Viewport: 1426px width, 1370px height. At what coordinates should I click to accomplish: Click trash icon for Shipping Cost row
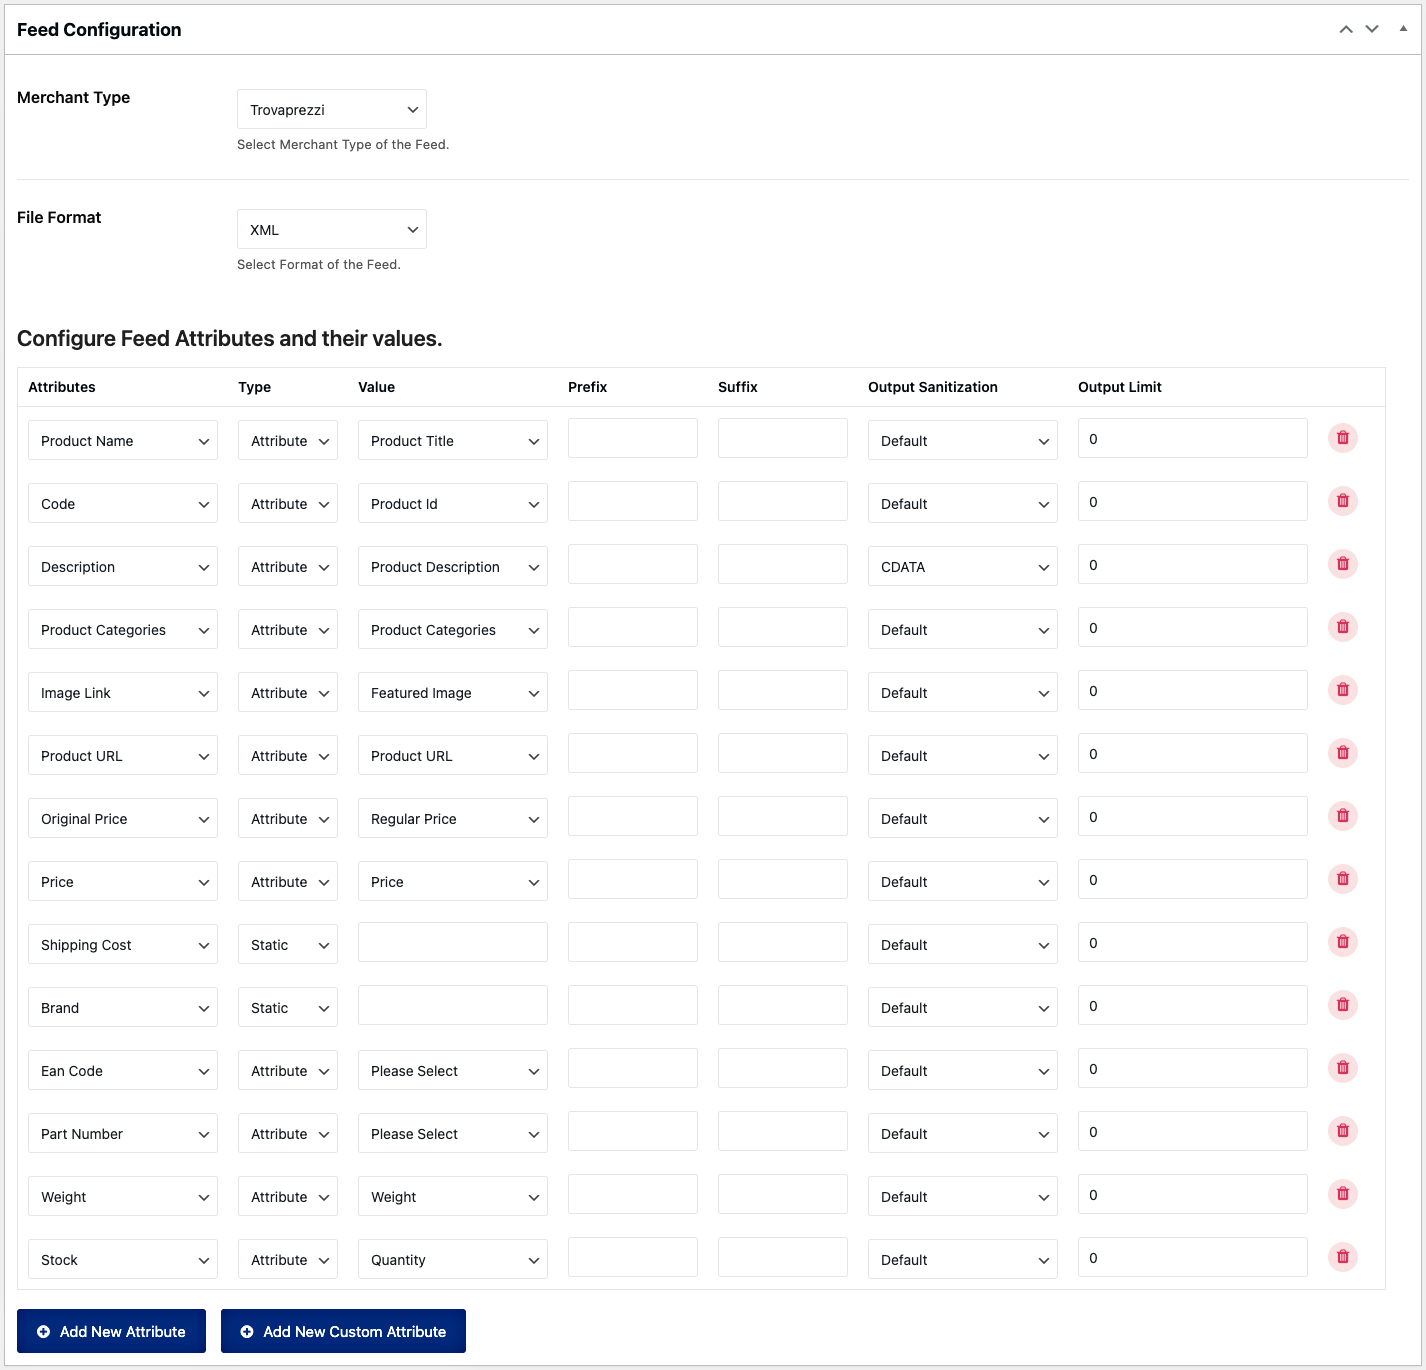(1342, 942)
